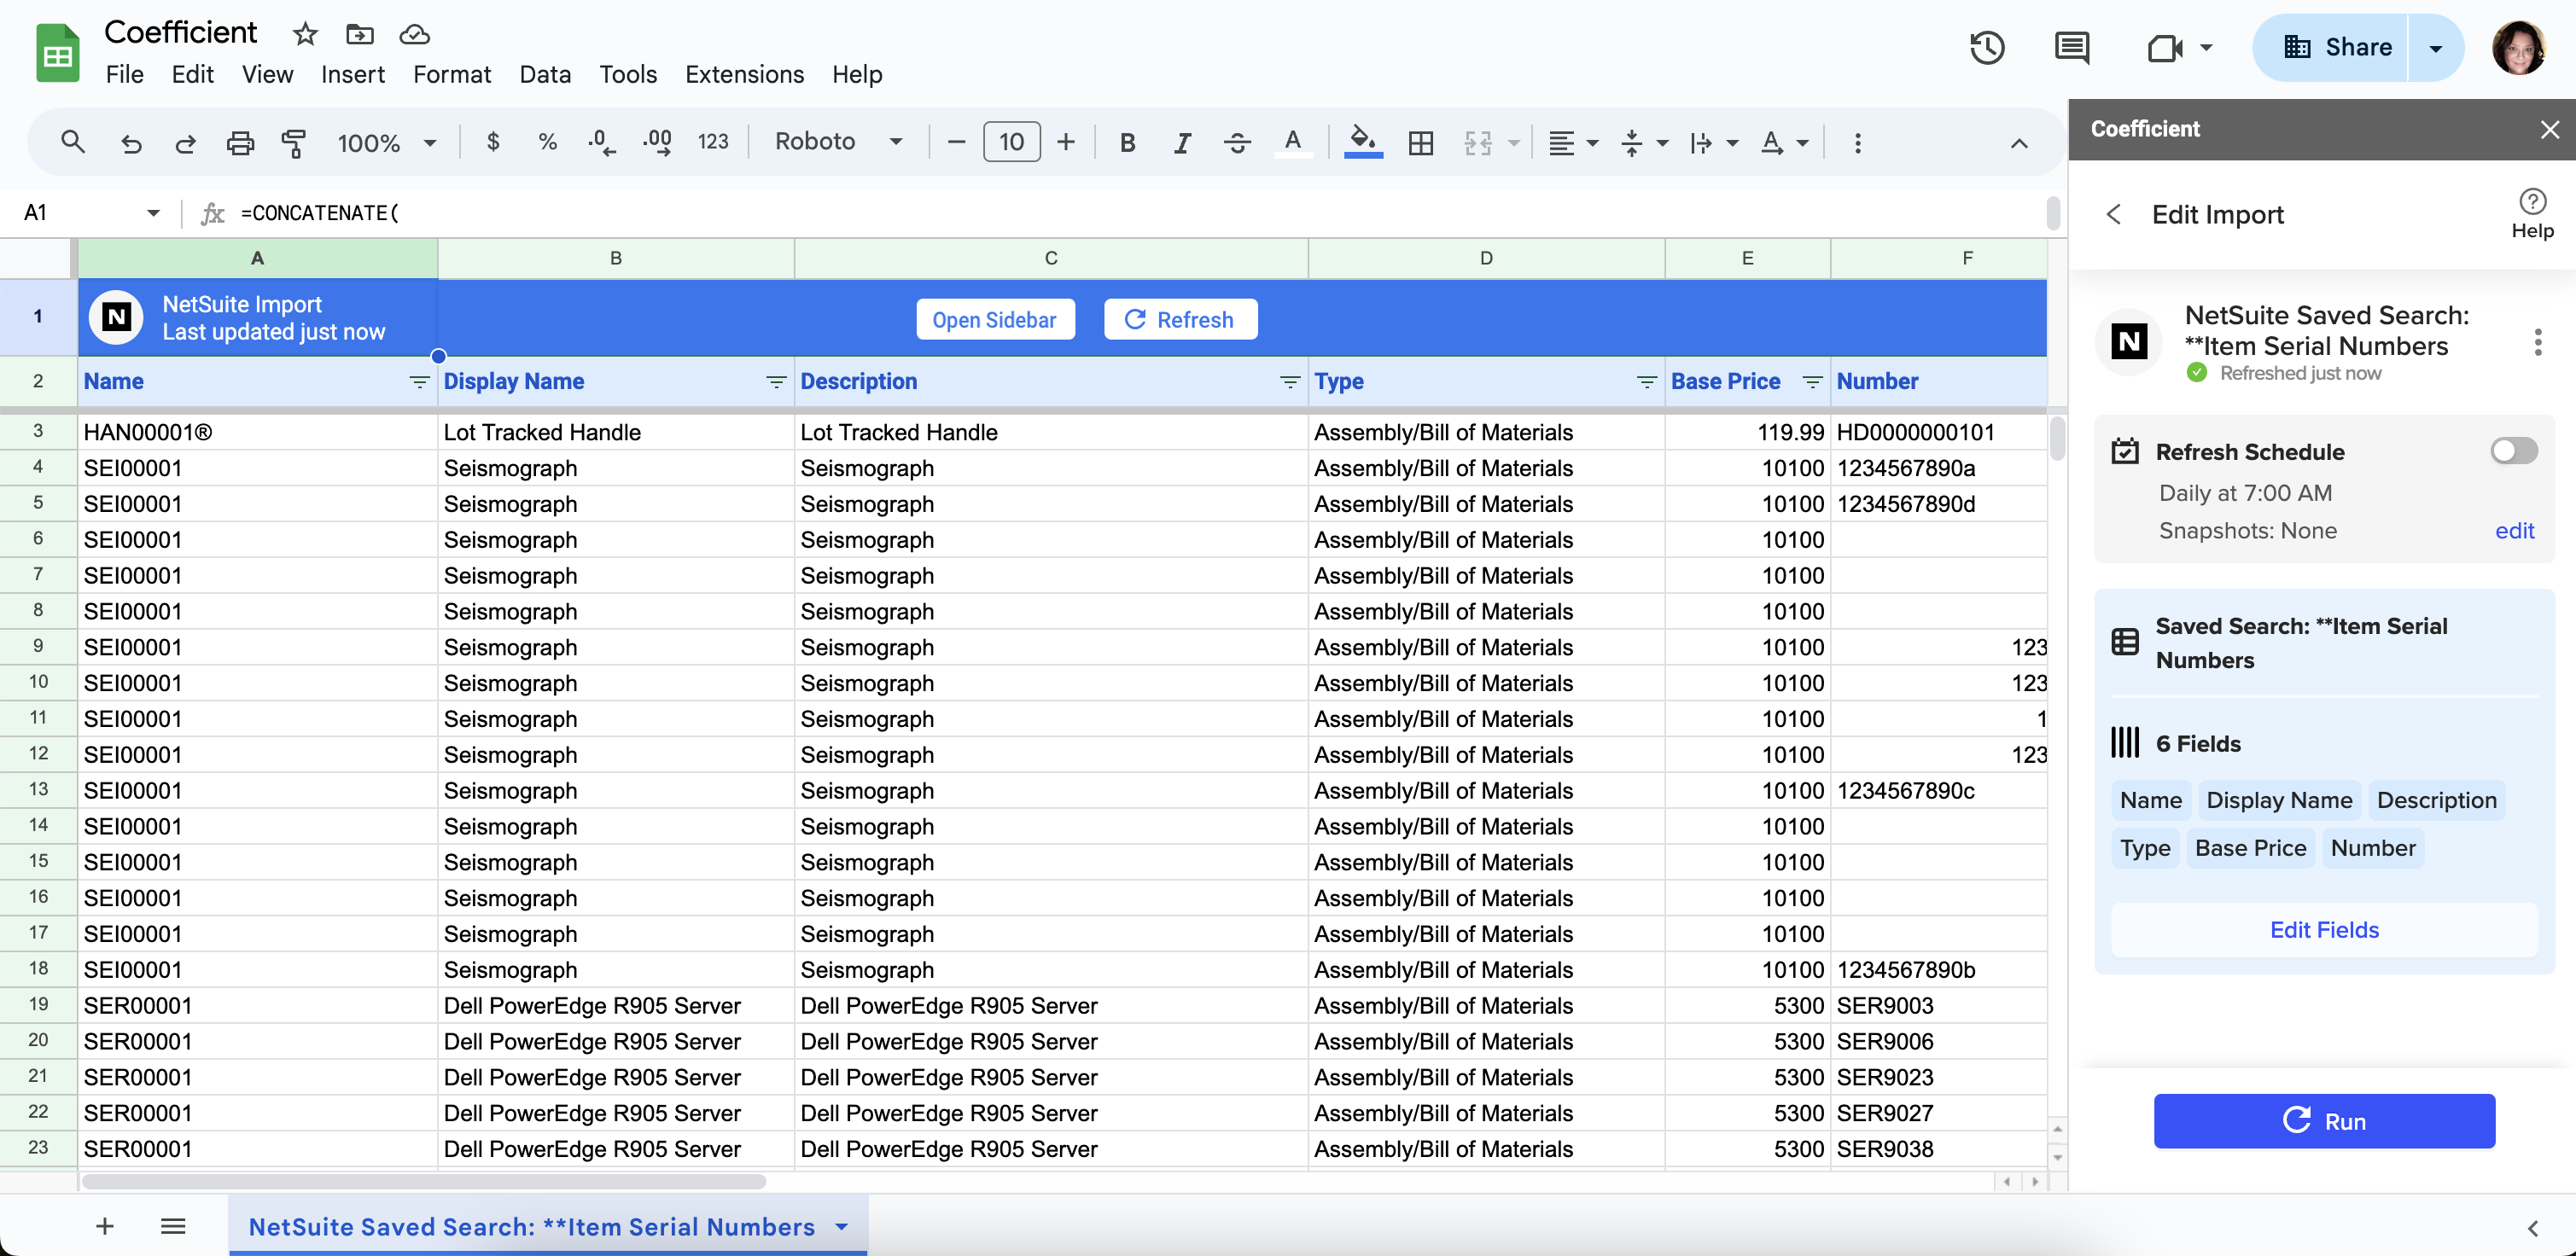Open the Description column filter
The width and height of the screenshot is (2576, 1256).
click(x=1290, y=381)
